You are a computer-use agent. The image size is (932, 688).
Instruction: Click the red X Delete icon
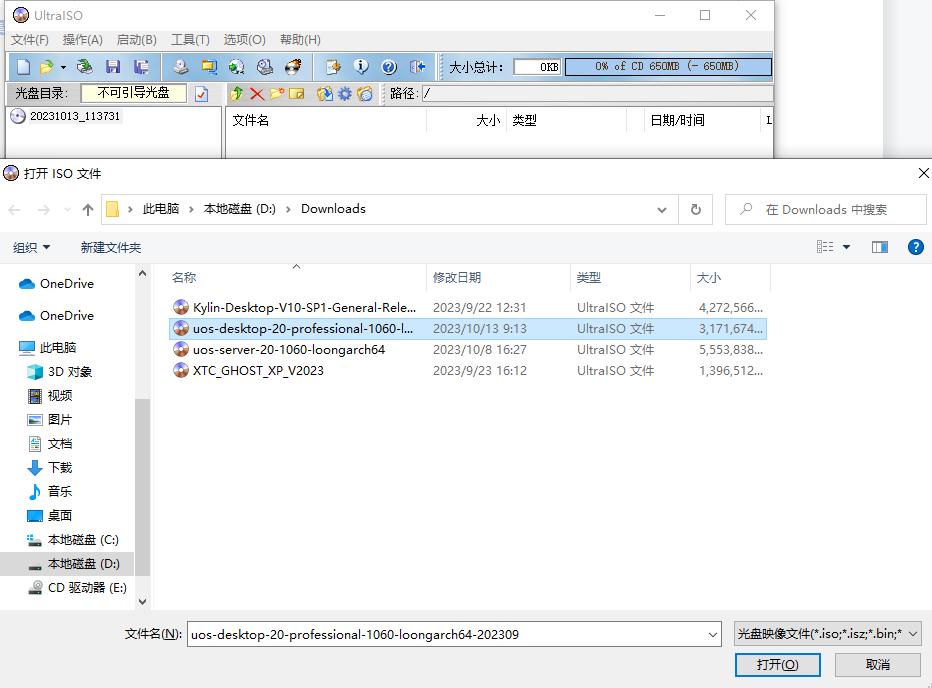(257, 93)
